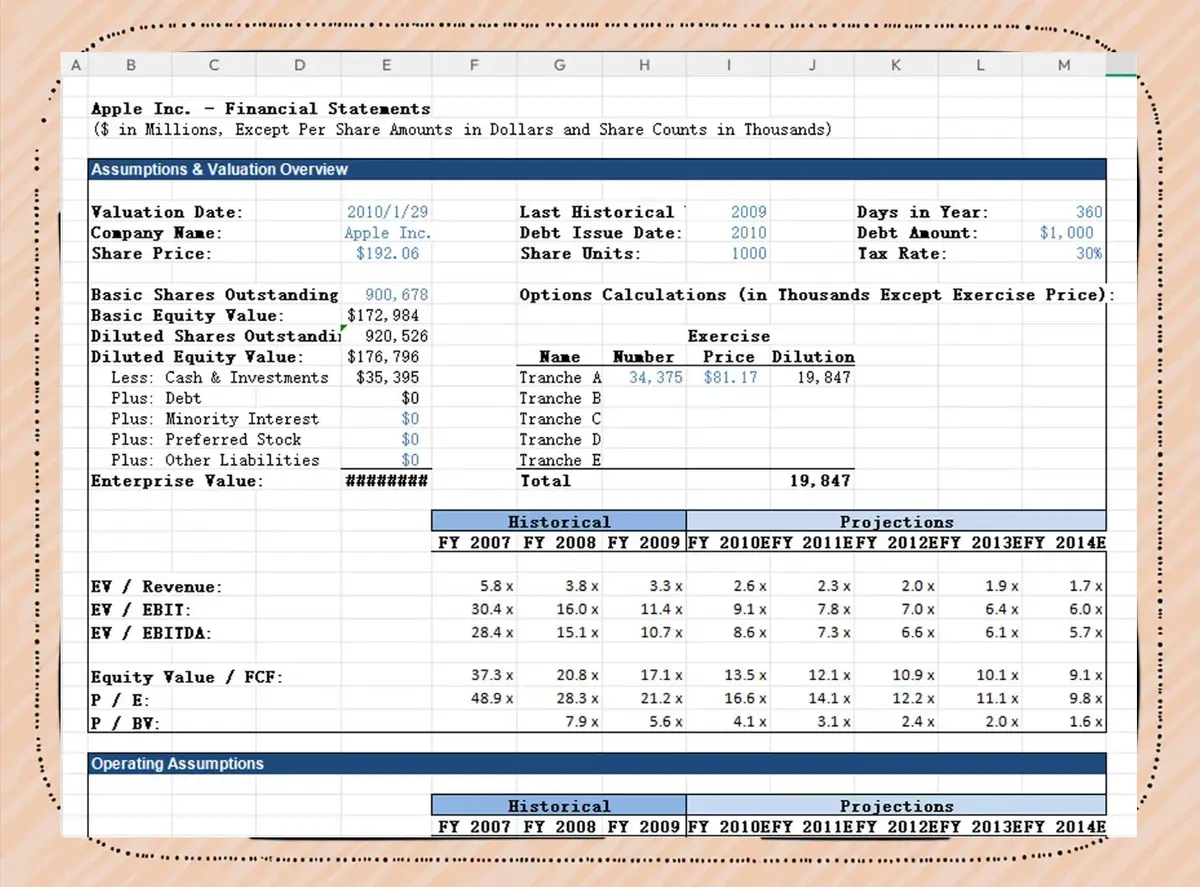Click the Company Name value Apple Inc.
Image resolution: width=1200 pixels, height=887 pixels.
point(387,233)
